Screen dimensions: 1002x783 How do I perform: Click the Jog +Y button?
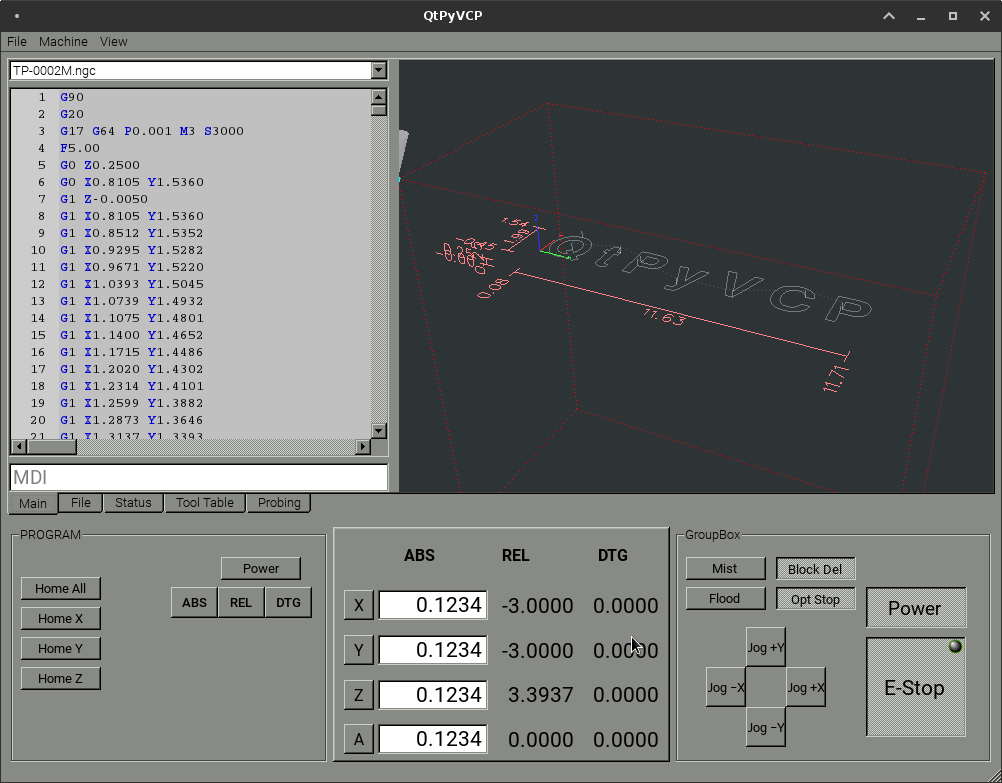766,647
